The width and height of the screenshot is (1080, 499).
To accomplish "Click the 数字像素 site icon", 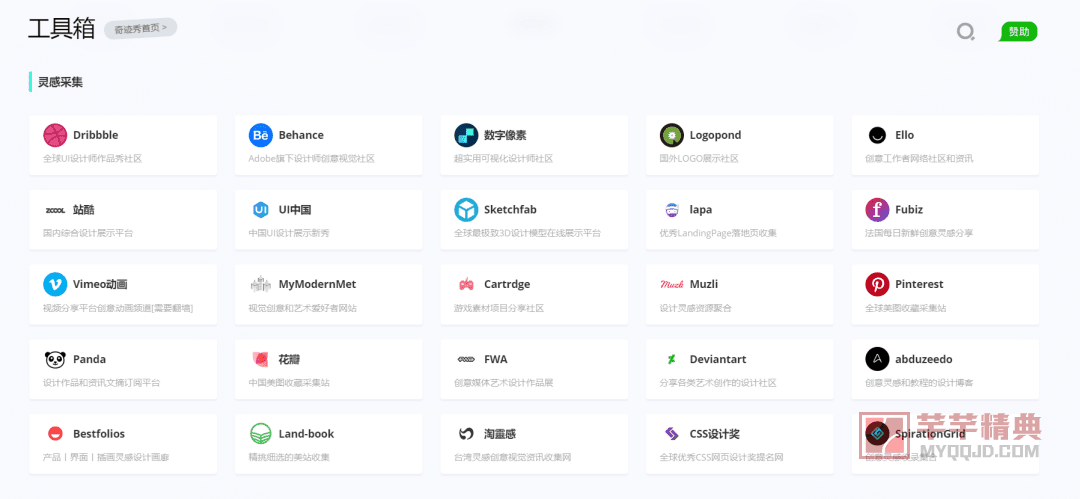I will (466, 135).
